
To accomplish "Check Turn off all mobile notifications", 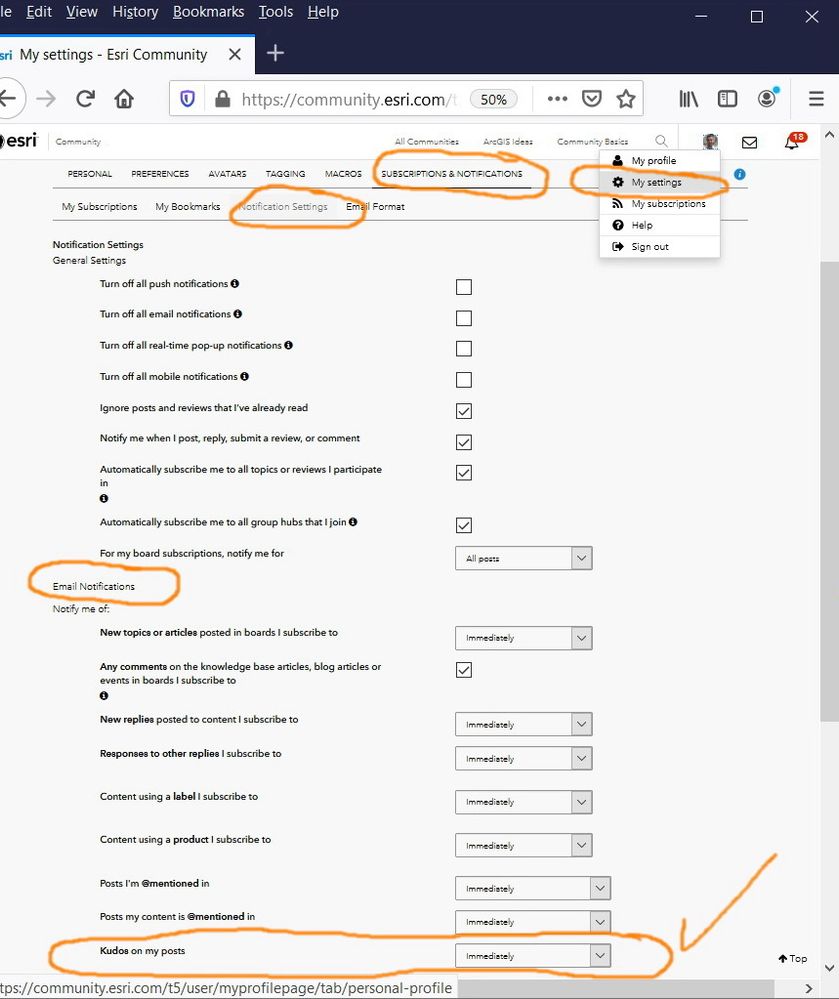I will [464, 380].
